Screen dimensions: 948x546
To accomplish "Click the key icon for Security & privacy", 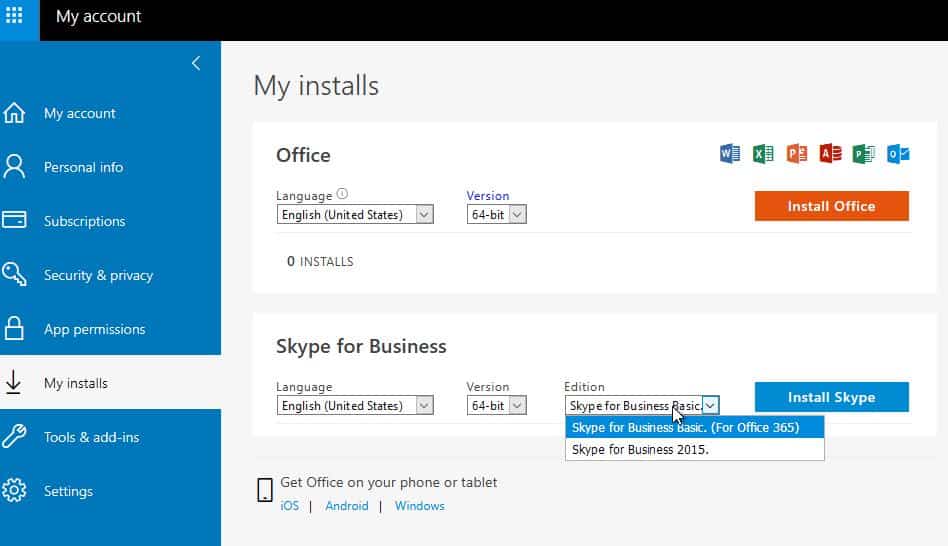I will click(x=14, y=274).
